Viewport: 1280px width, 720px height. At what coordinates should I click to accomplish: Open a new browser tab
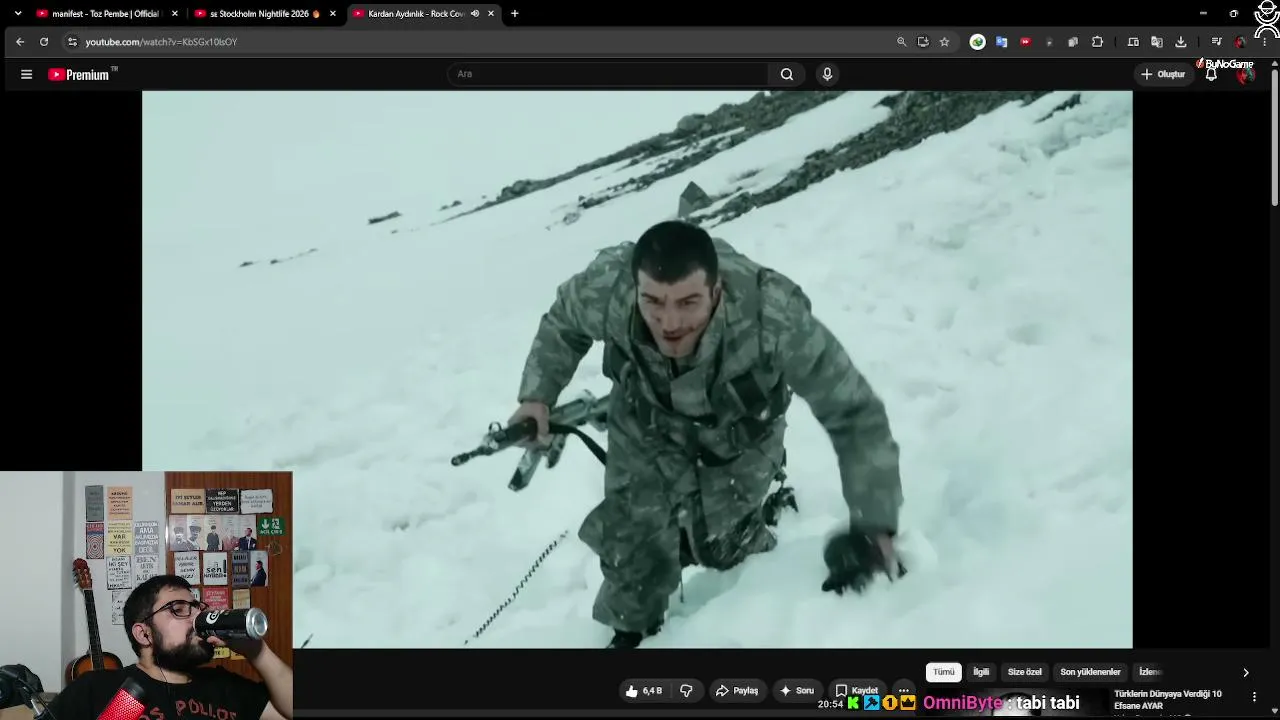click(515, 14)
